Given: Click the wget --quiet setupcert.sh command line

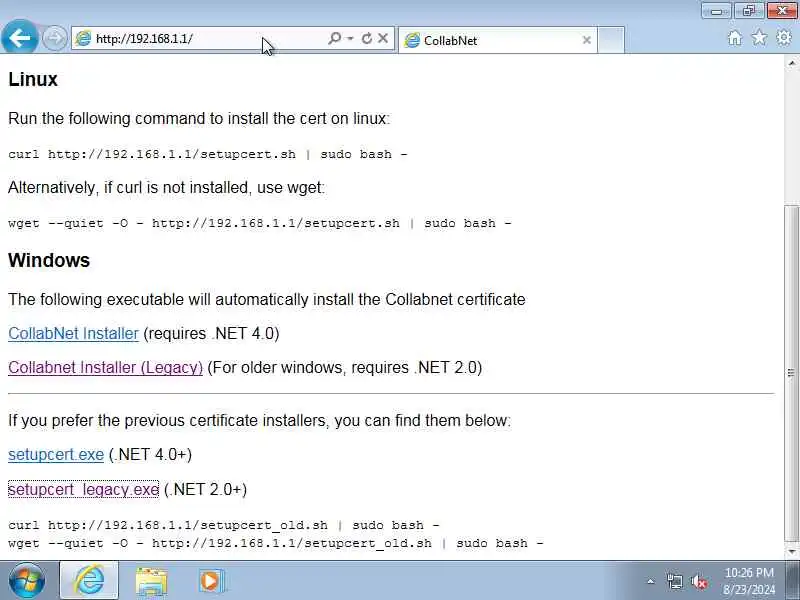Looking at the screenshot, I should [260, 223].
